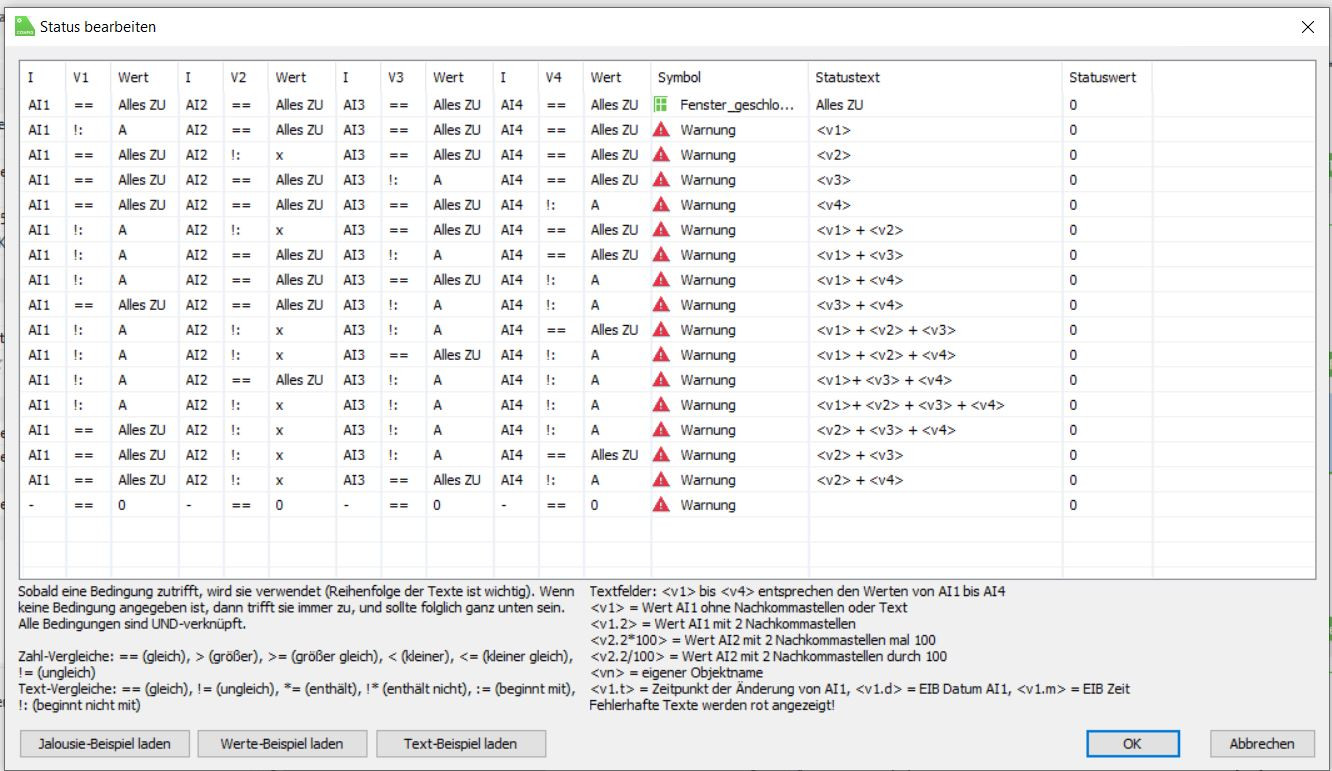Click the warning icon in the row without status text

(x=661, y=504)
